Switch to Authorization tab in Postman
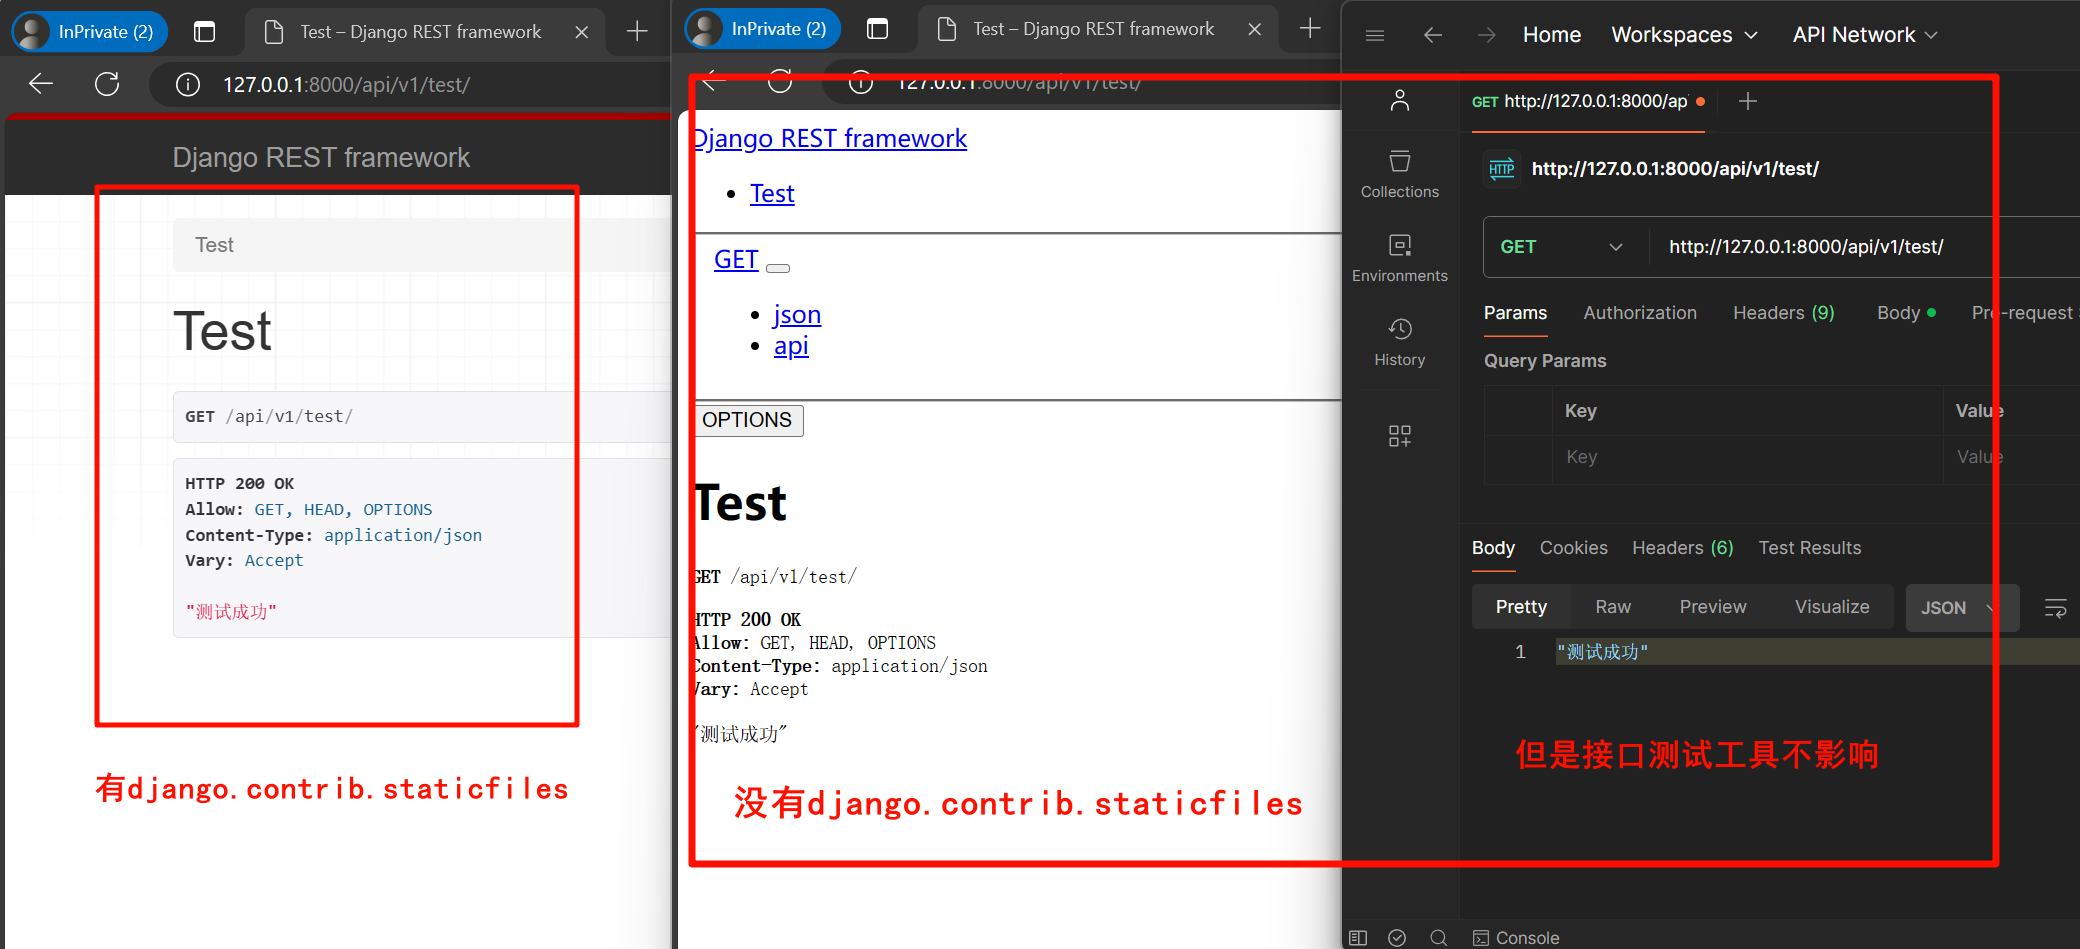 click(1640, 313)
